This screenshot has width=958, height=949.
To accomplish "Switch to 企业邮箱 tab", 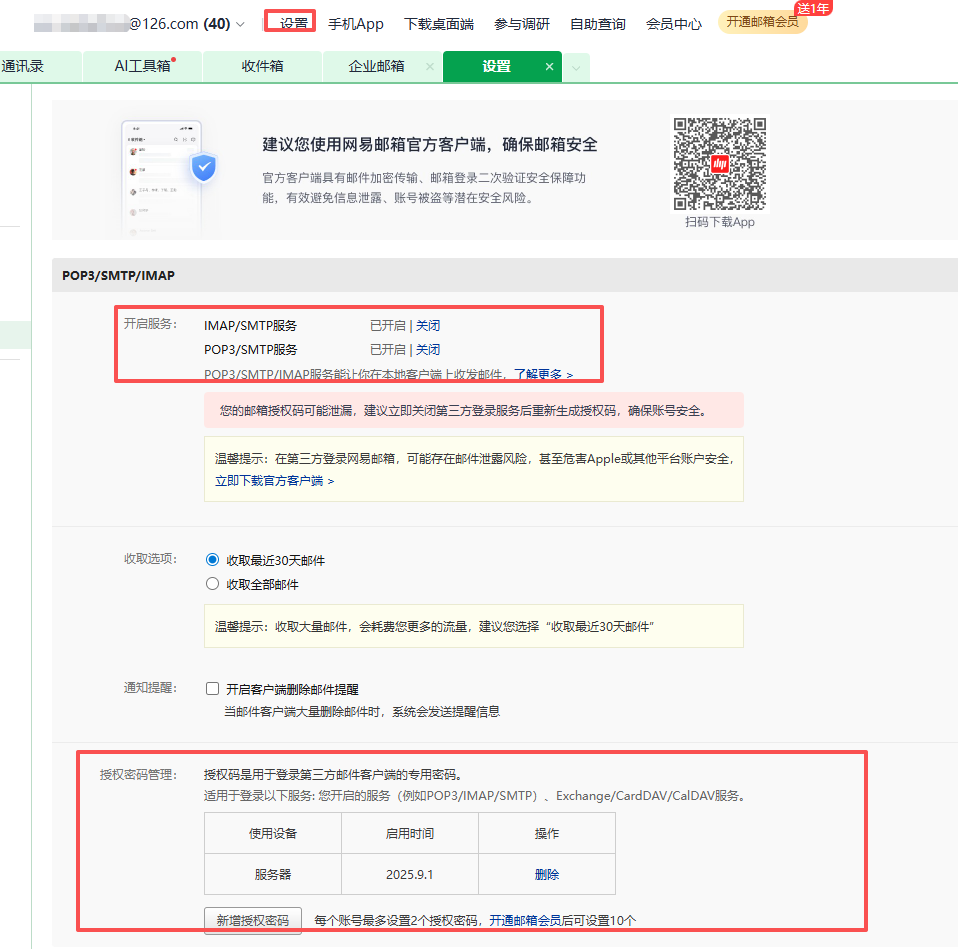I will (x=376, y=66).
